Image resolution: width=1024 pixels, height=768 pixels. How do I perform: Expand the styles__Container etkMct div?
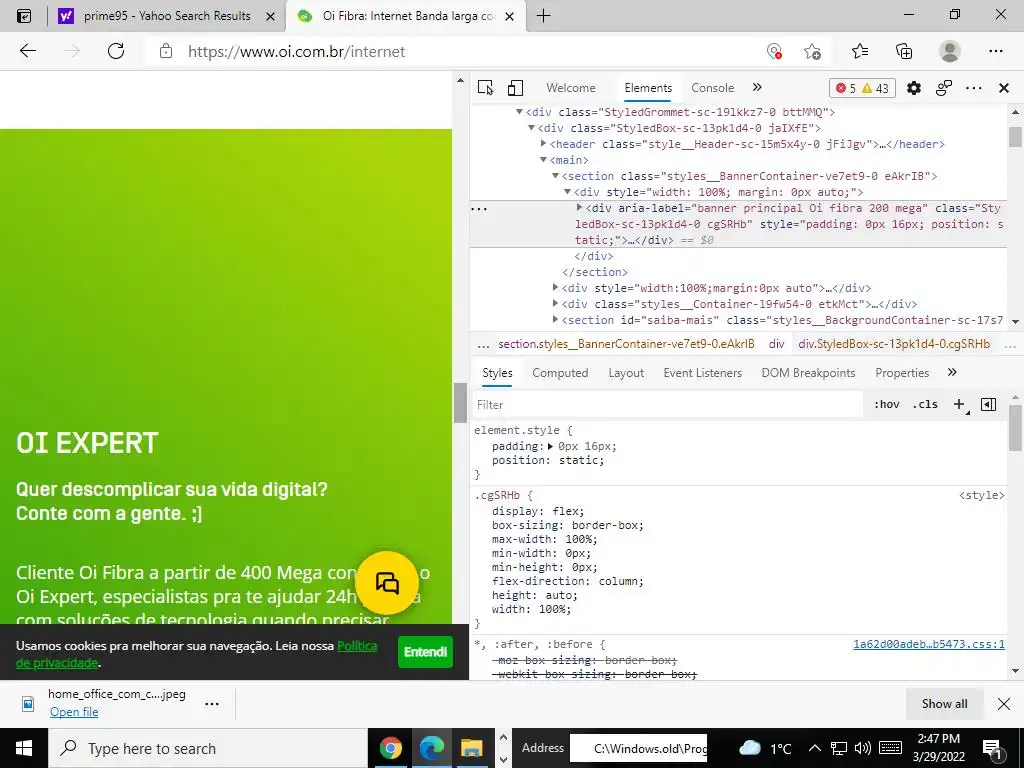pos(555,304)
